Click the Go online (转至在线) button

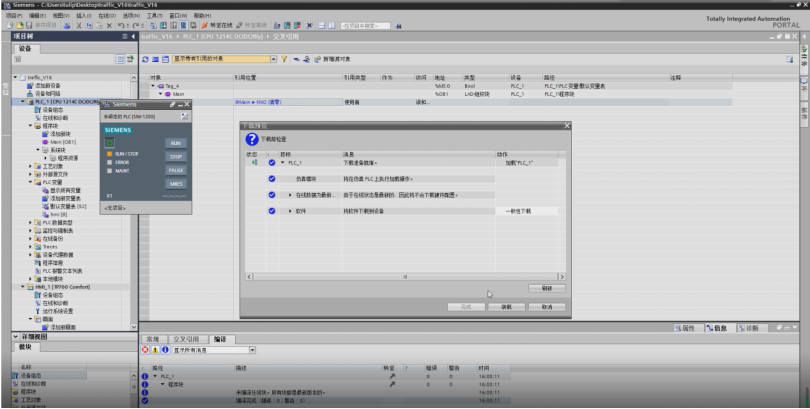217,25
